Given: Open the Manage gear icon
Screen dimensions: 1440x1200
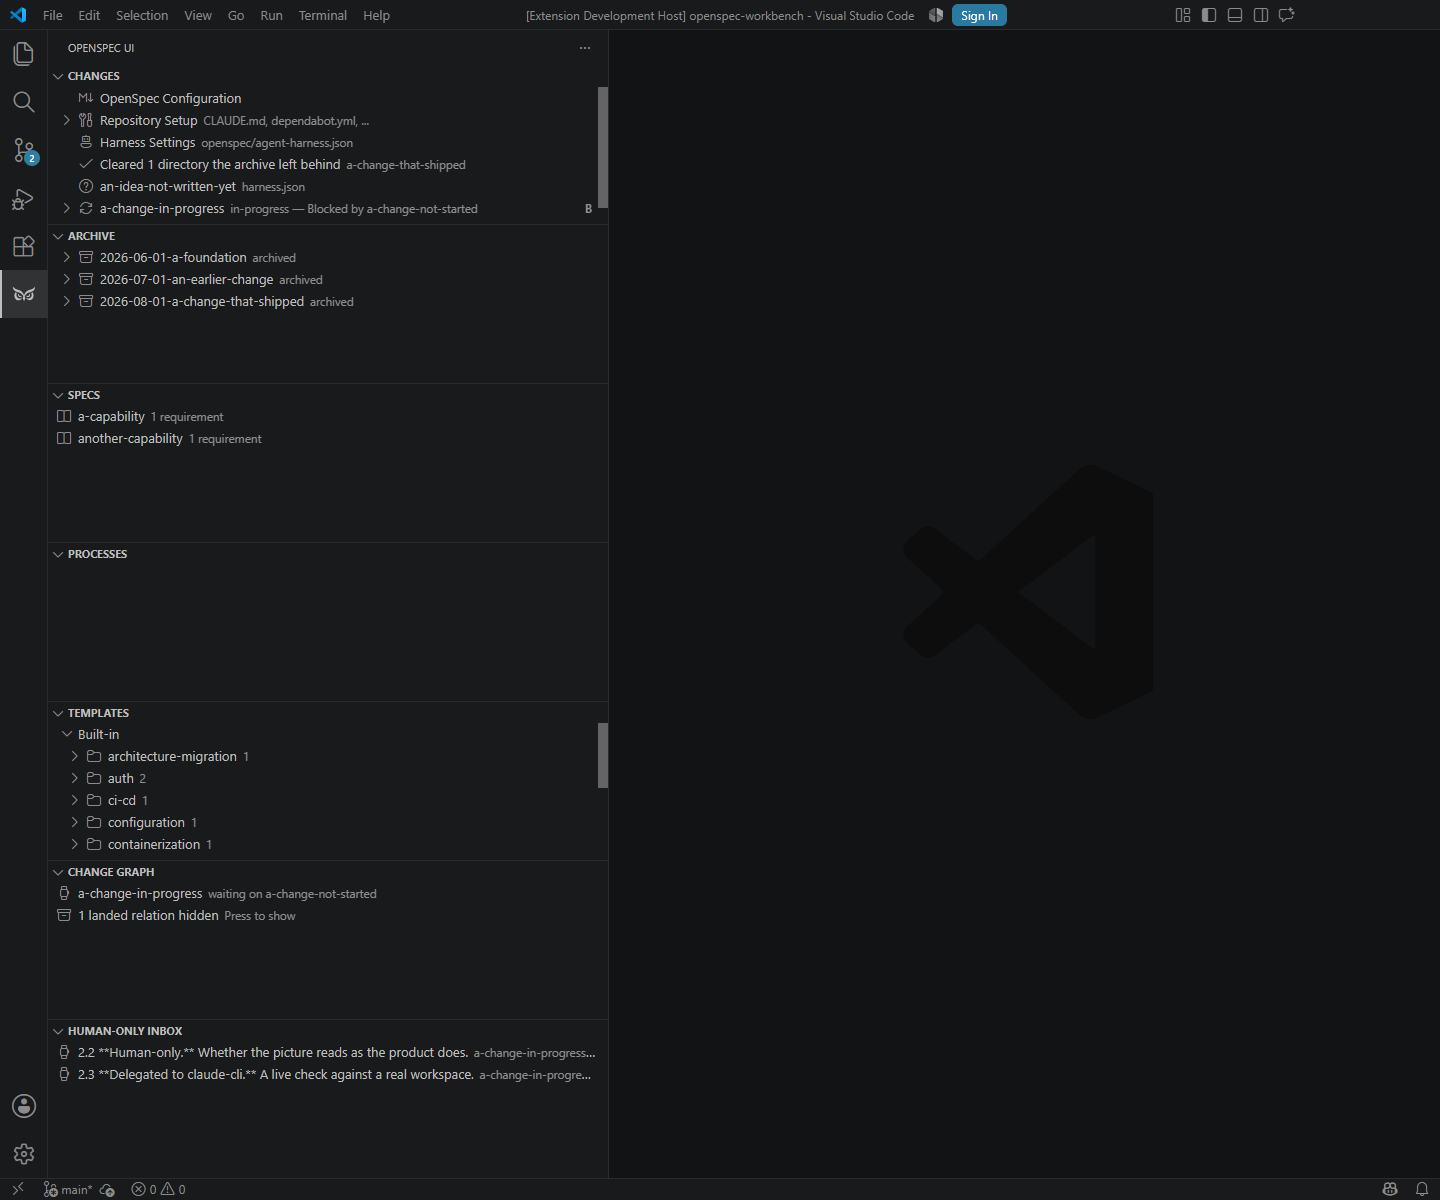Looking at the screenshot, I should 24,1154.
